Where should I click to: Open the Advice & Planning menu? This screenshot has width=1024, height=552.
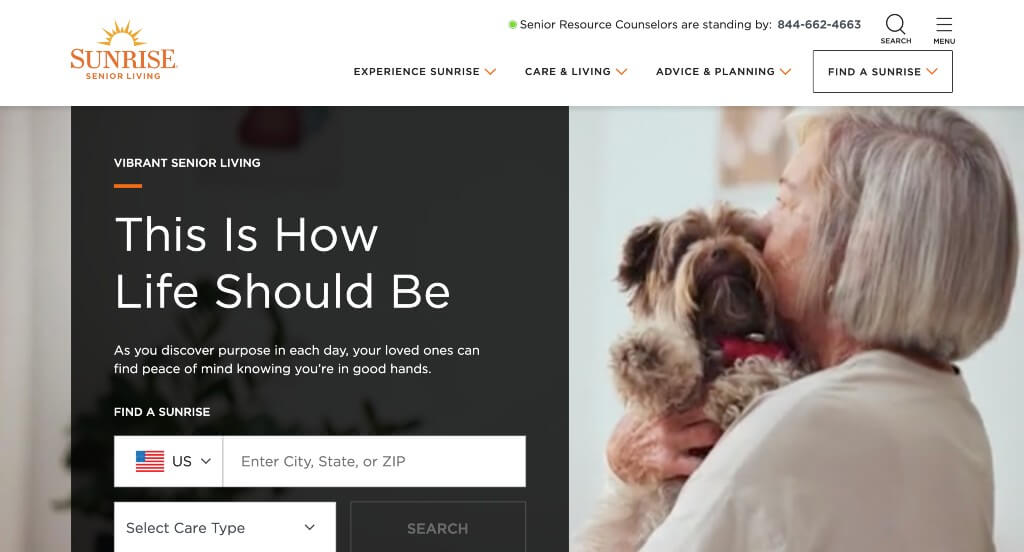[x=723, y=72]
